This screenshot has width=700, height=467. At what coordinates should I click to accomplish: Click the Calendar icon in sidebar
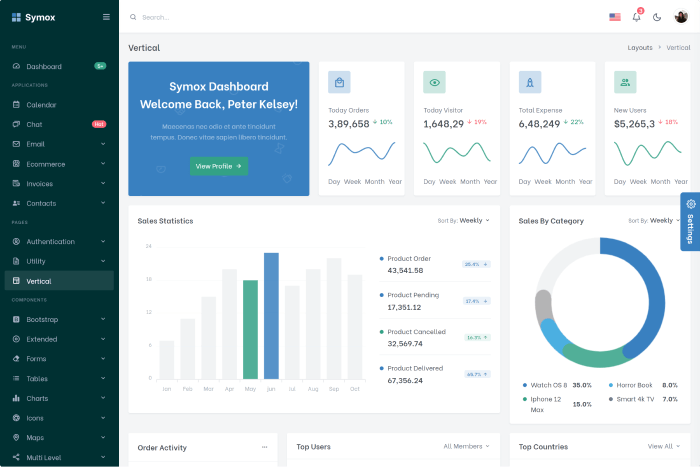16,104
